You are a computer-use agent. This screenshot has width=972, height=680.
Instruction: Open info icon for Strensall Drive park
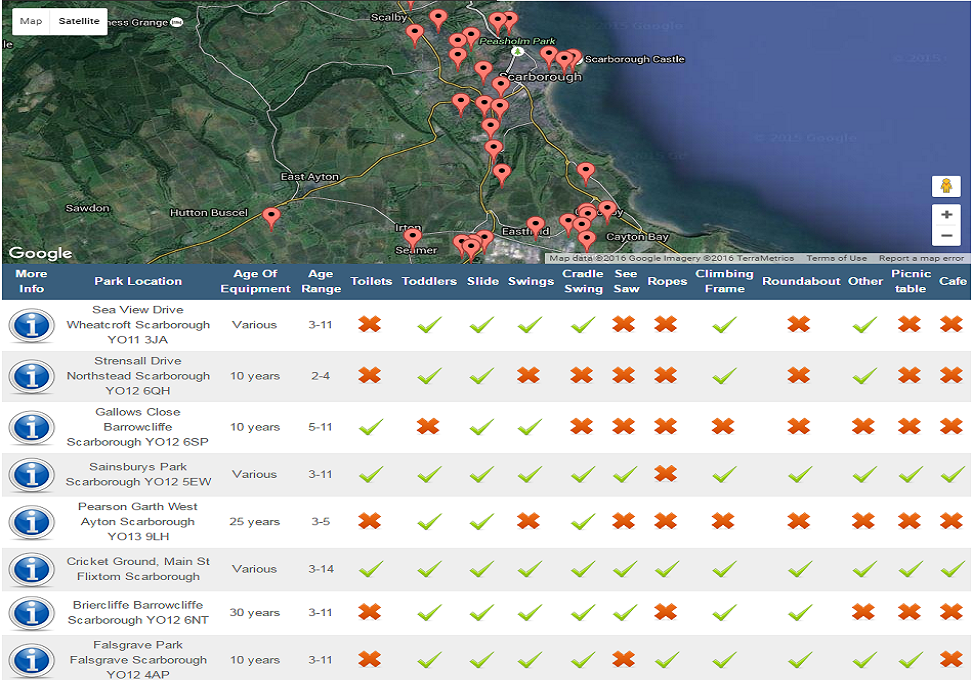click(32, 377)
